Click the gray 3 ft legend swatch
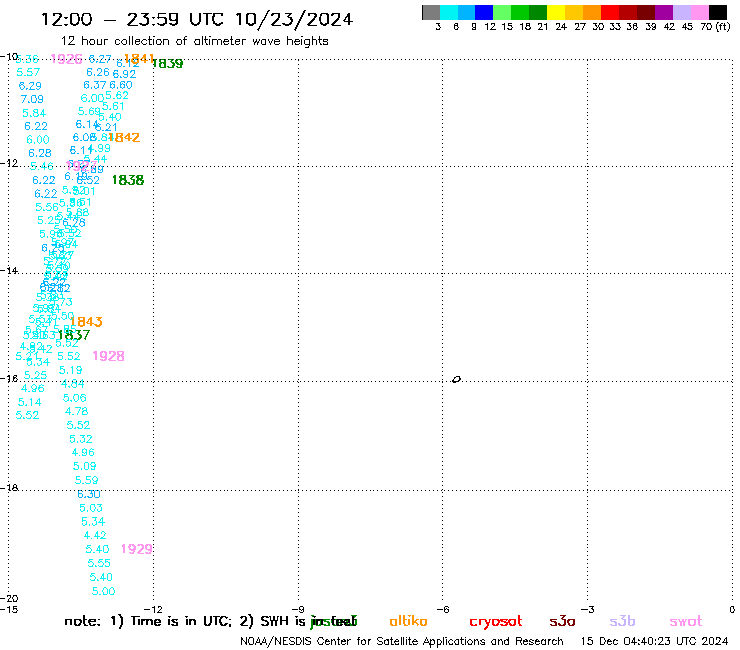This screenshot has width=740, height=650. [431, 12]
